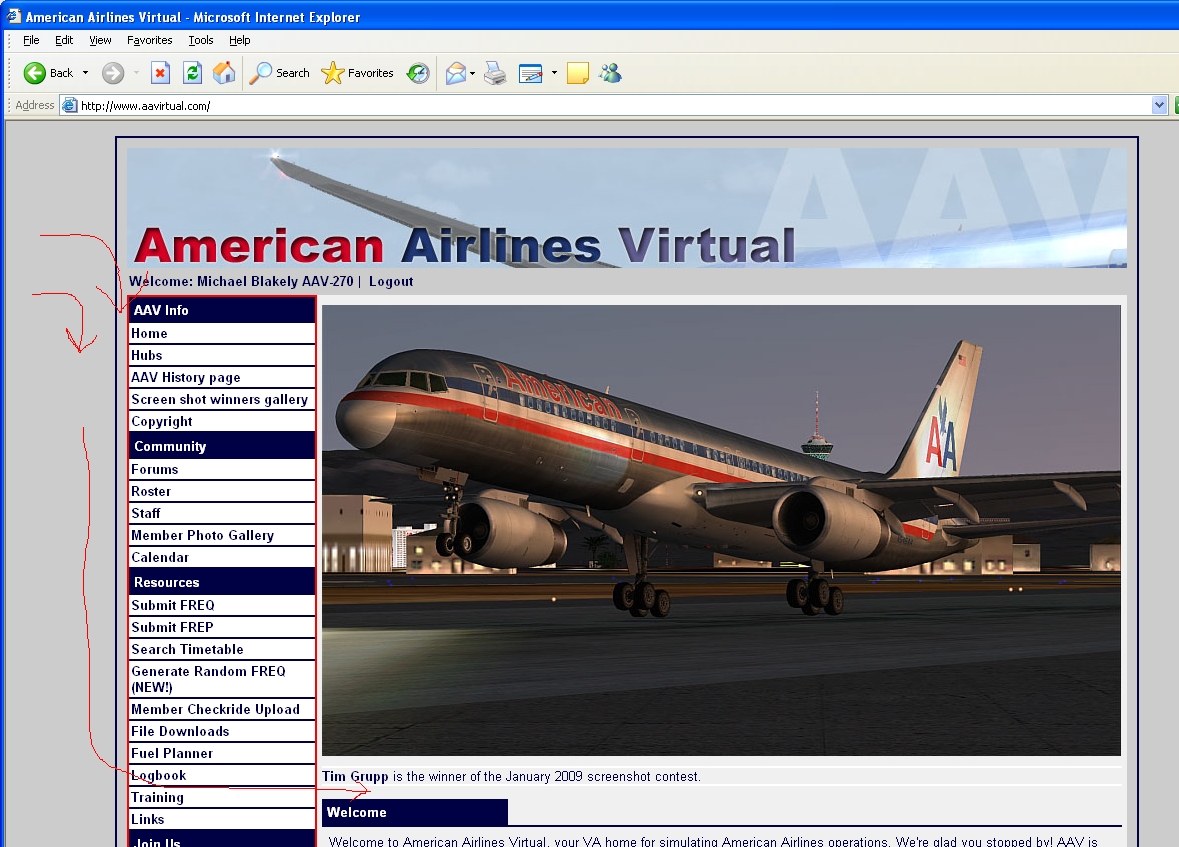1179x847 pixels.
Task: Open the Search pane from the toolbar
Action: coord(280,73)
